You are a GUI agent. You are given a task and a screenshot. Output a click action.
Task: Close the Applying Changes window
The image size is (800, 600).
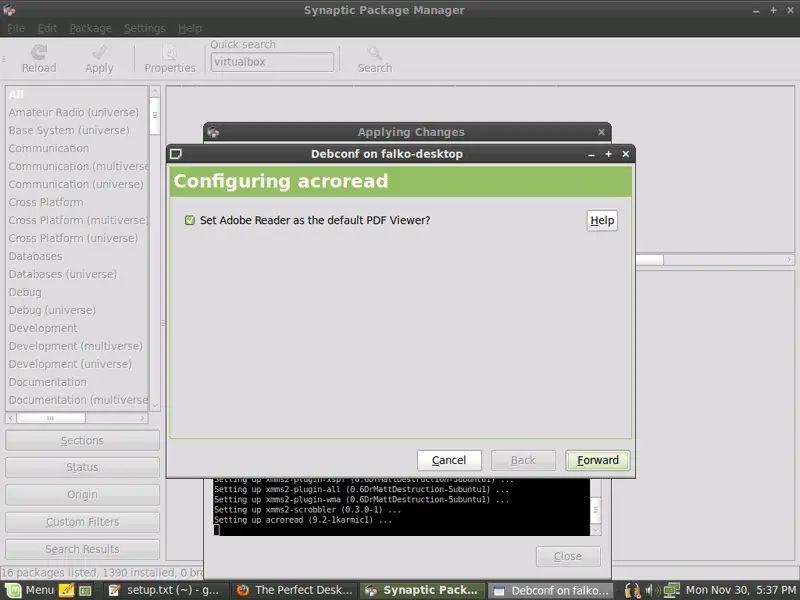(602, 132)
